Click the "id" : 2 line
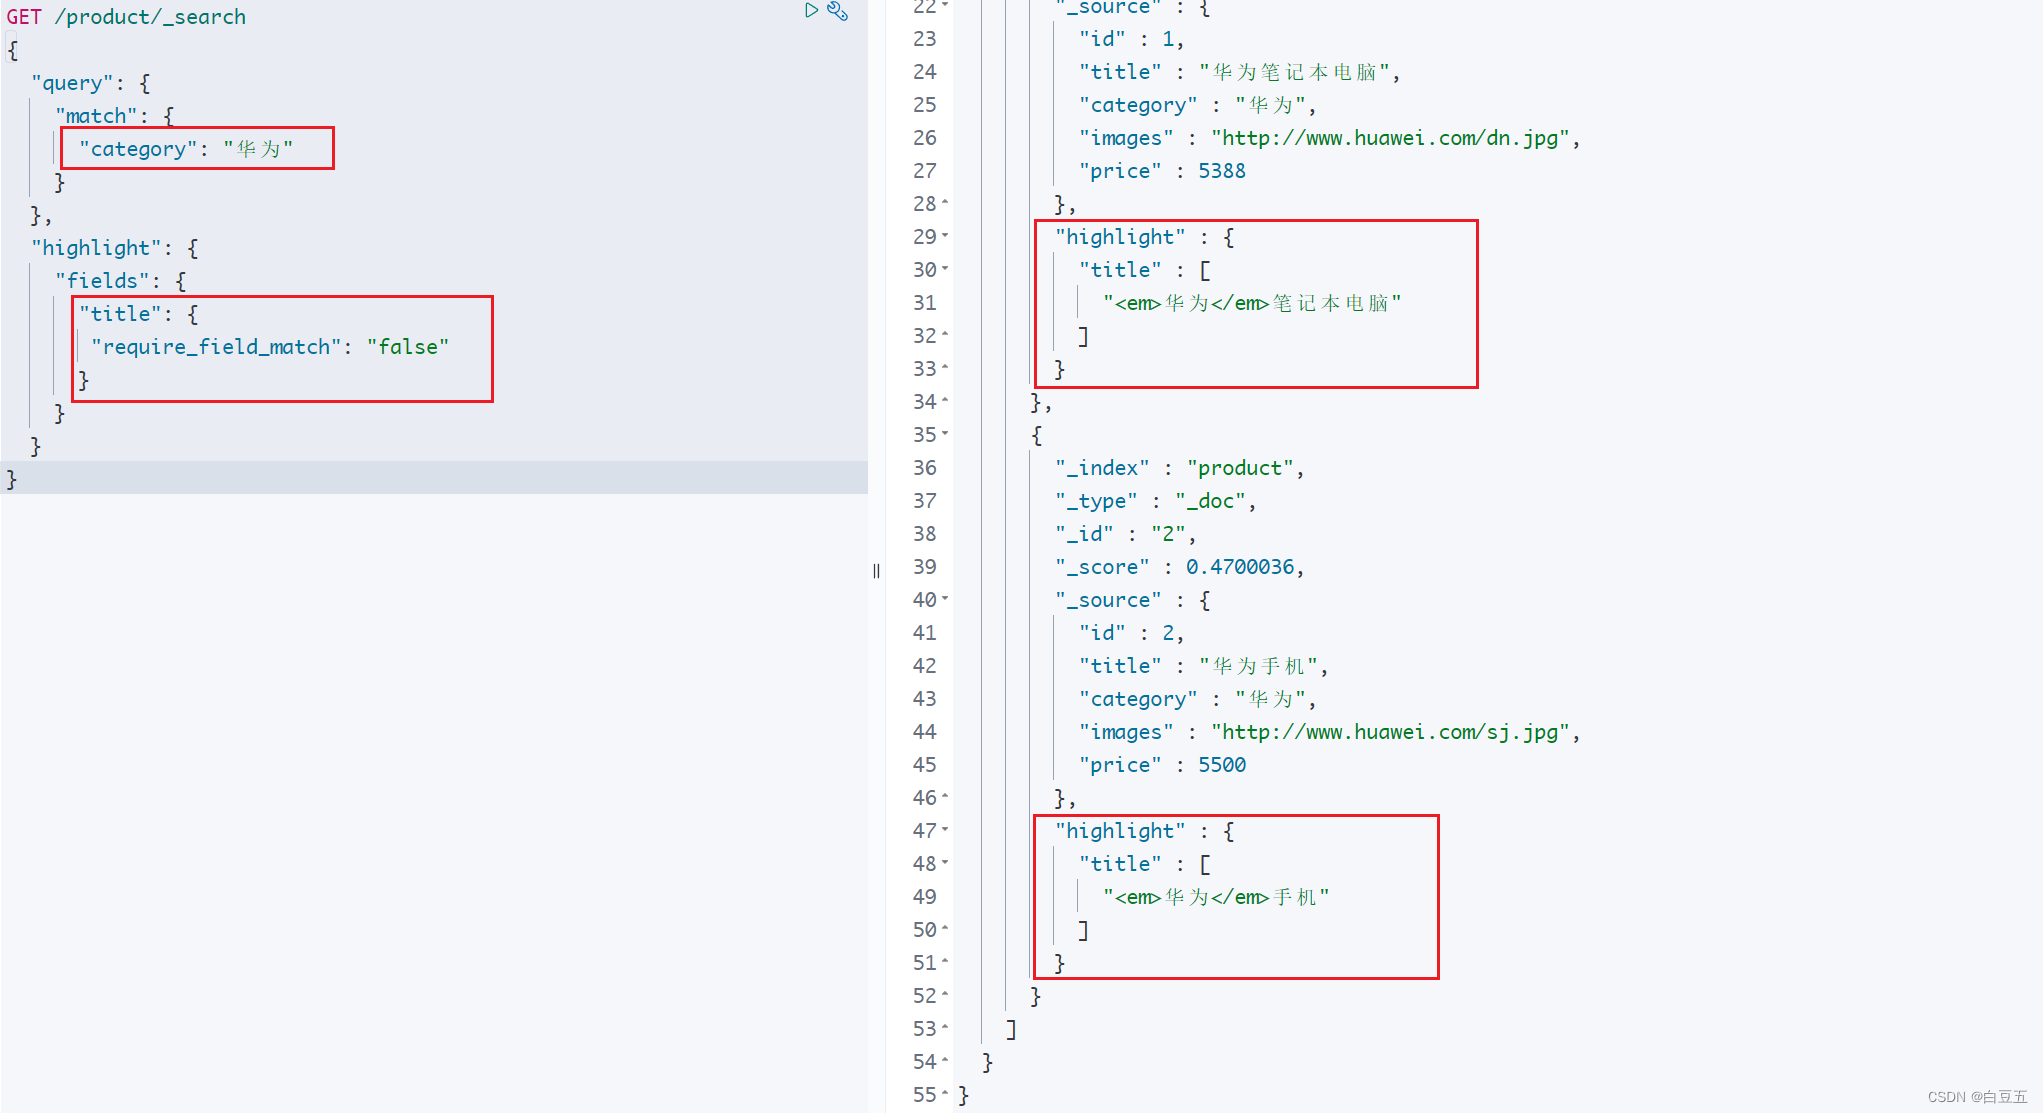 (x=1132, y=633)
